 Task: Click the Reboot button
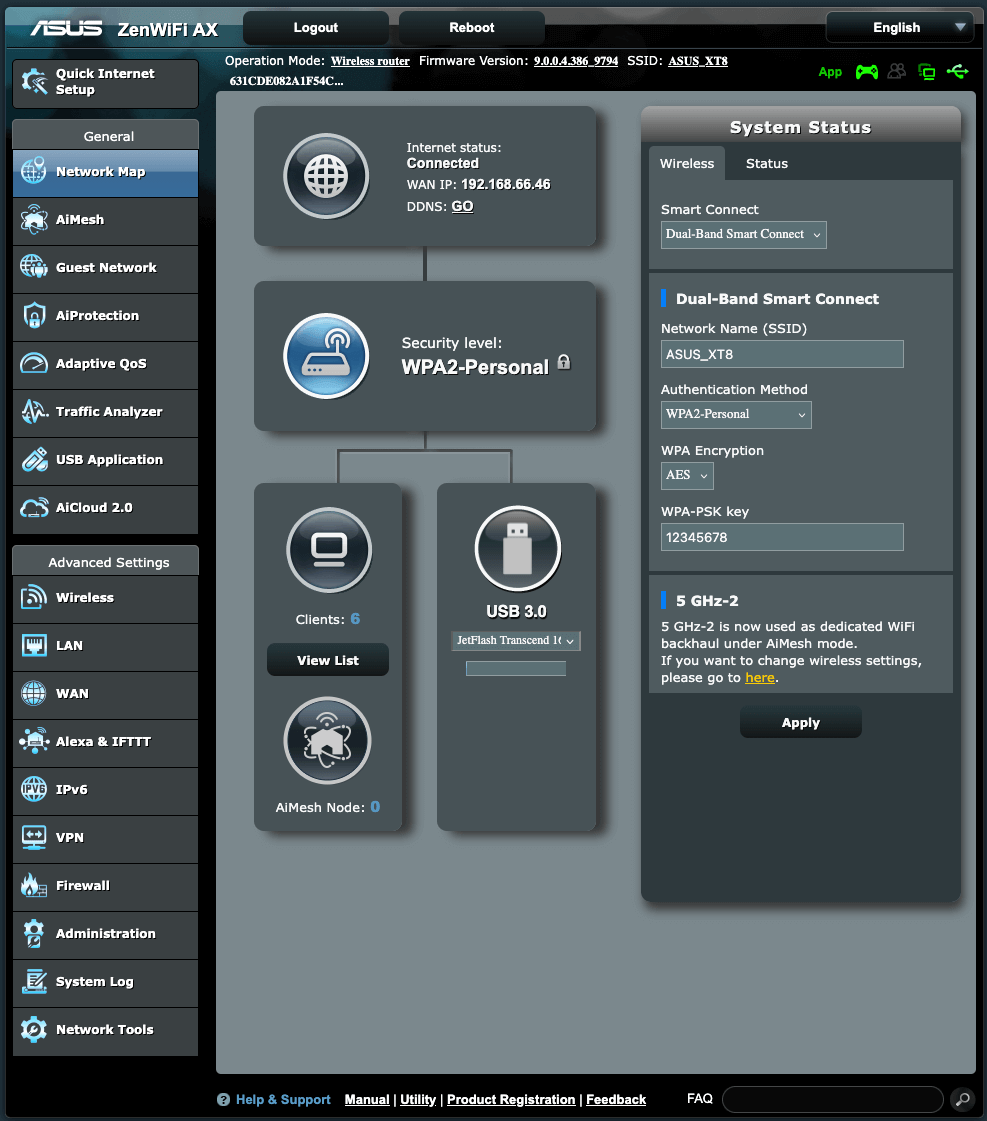click(472, 28)
